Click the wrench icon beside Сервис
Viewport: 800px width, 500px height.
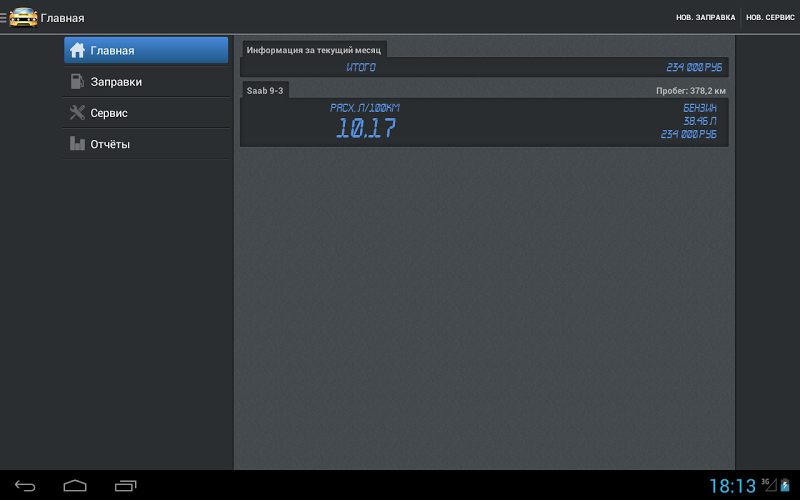point(77,112)
